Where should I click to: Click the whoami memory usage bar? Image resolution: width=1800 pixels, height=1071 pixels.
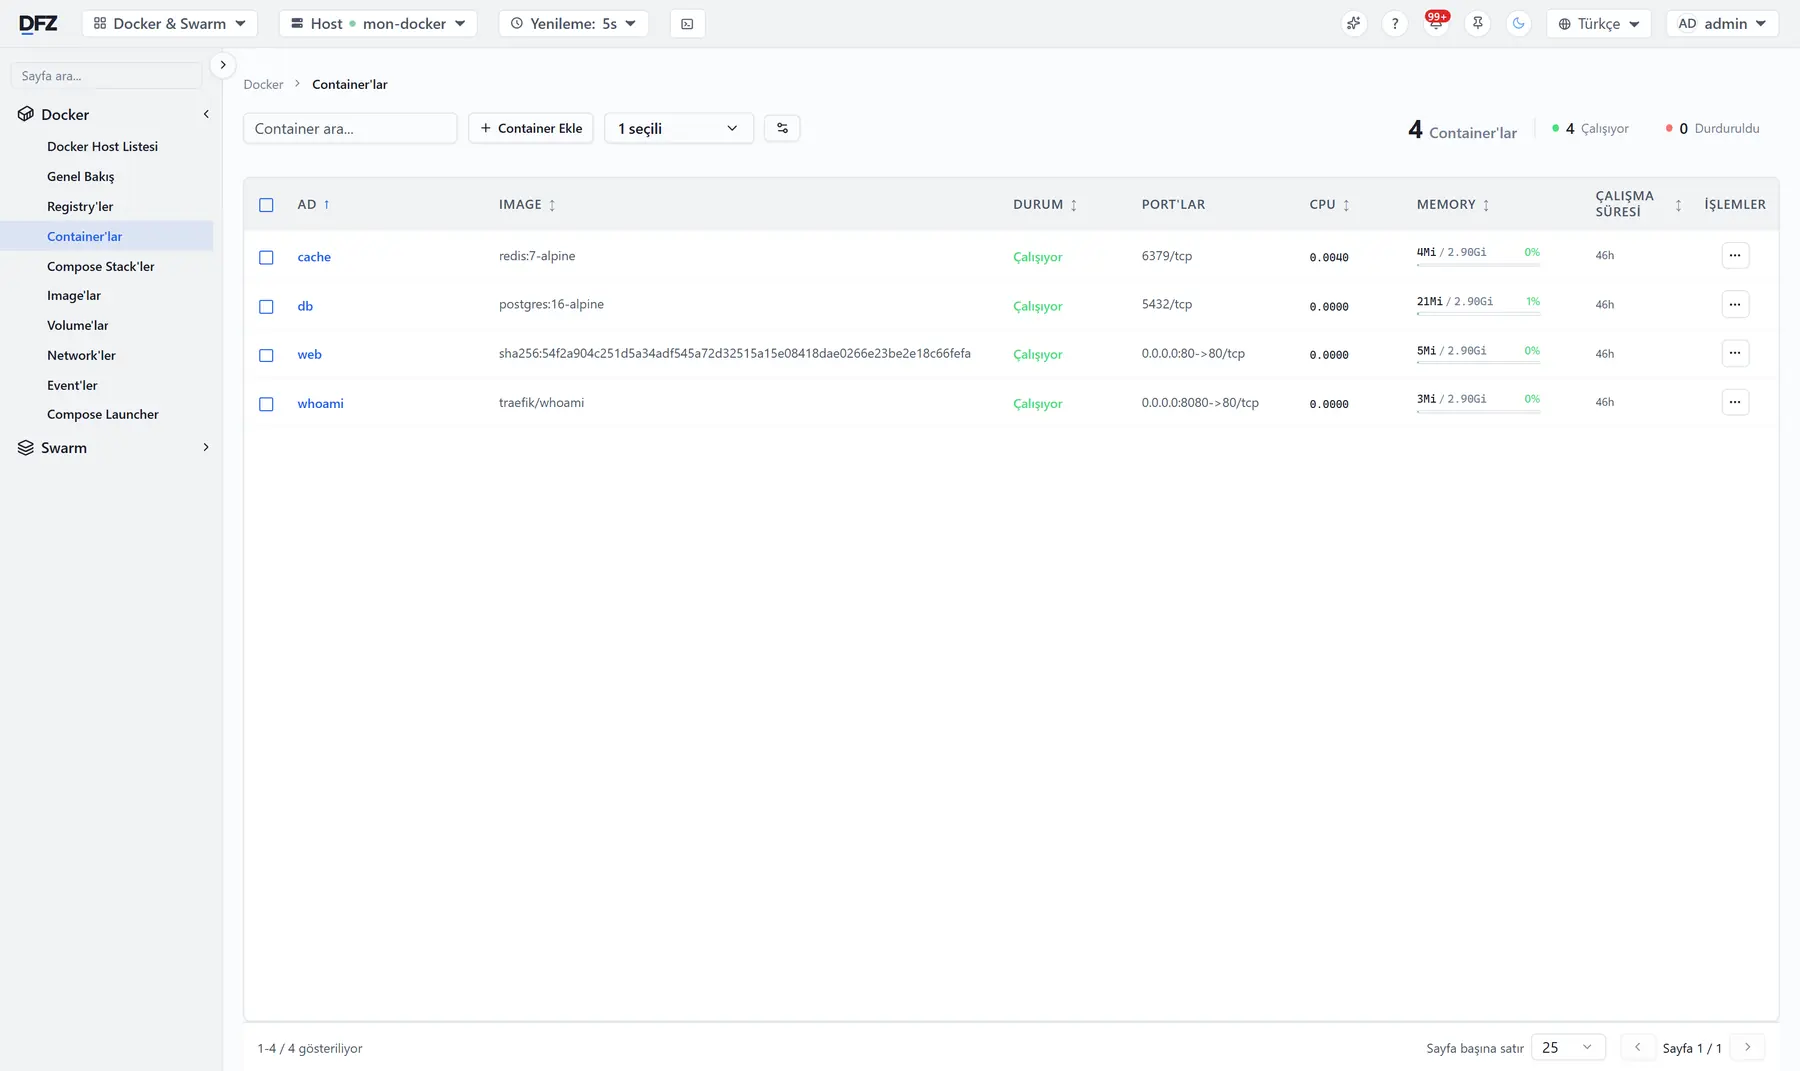pos(1478,412)
